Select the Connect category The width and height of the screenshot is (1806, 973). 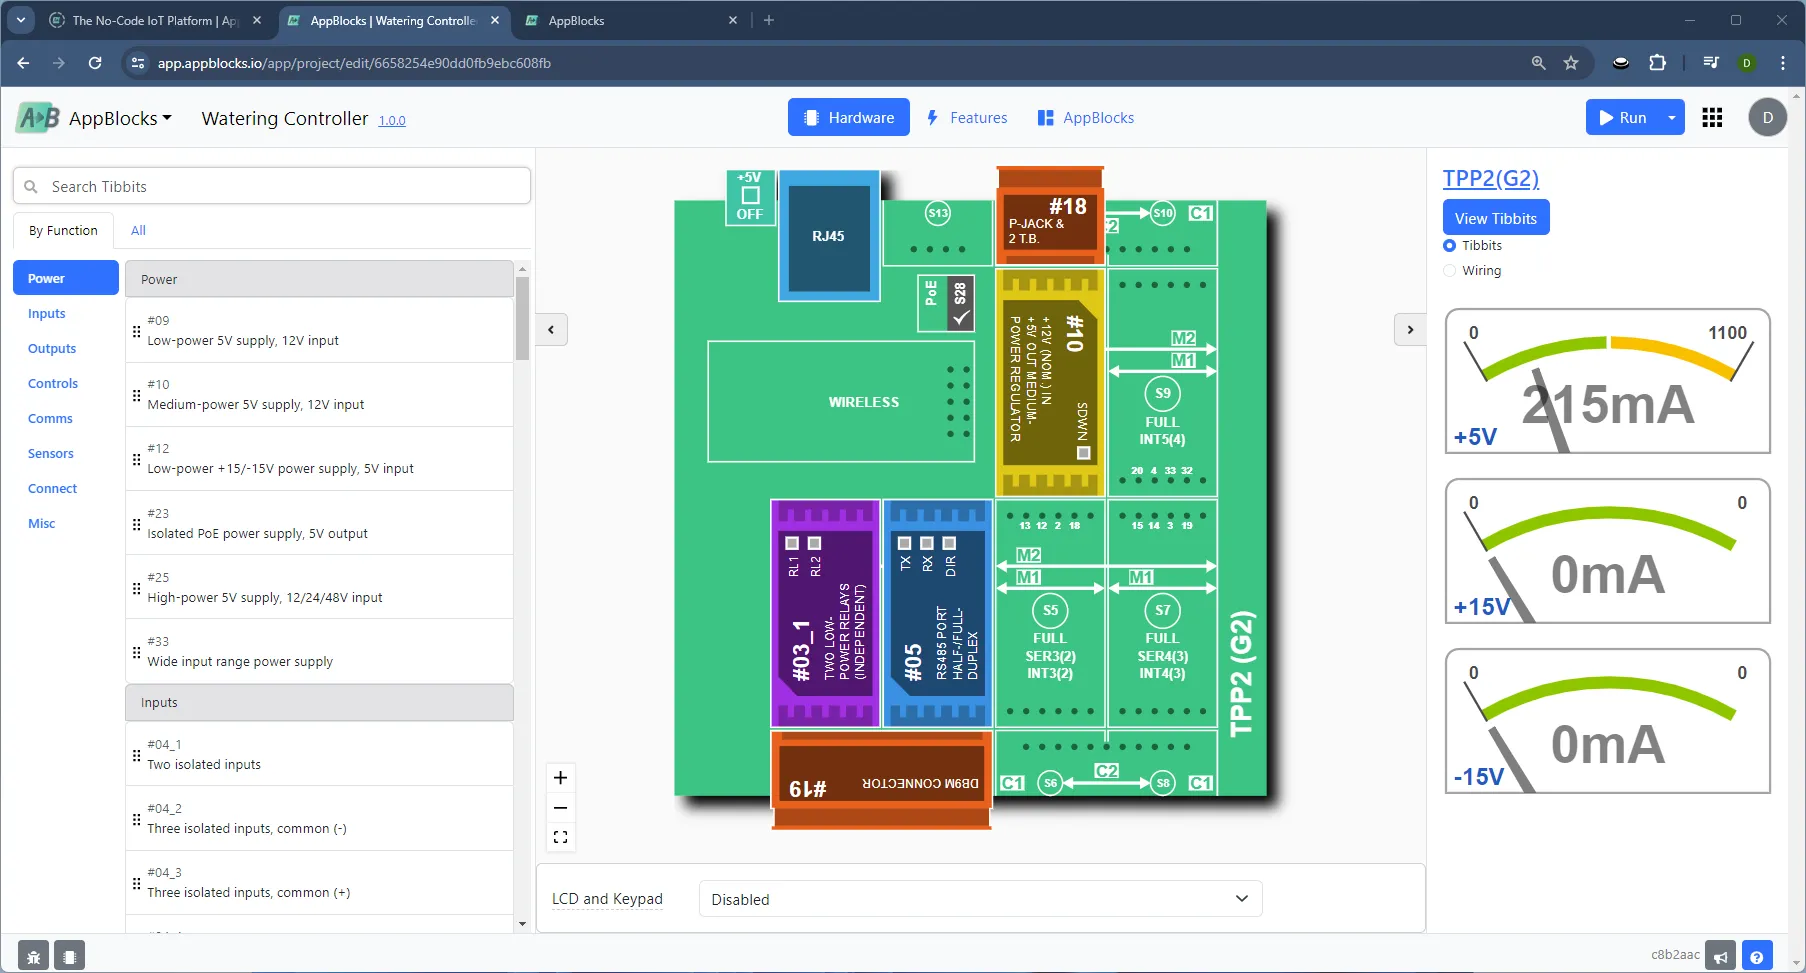(52, 489)
